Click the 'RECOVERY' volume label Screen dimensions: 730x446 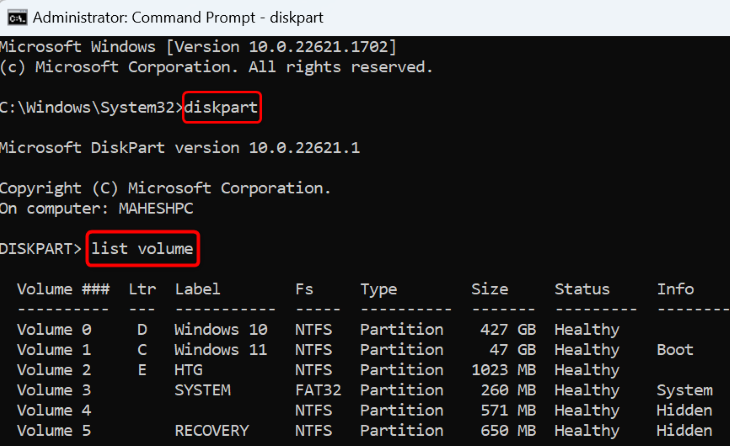pos(211,431)
